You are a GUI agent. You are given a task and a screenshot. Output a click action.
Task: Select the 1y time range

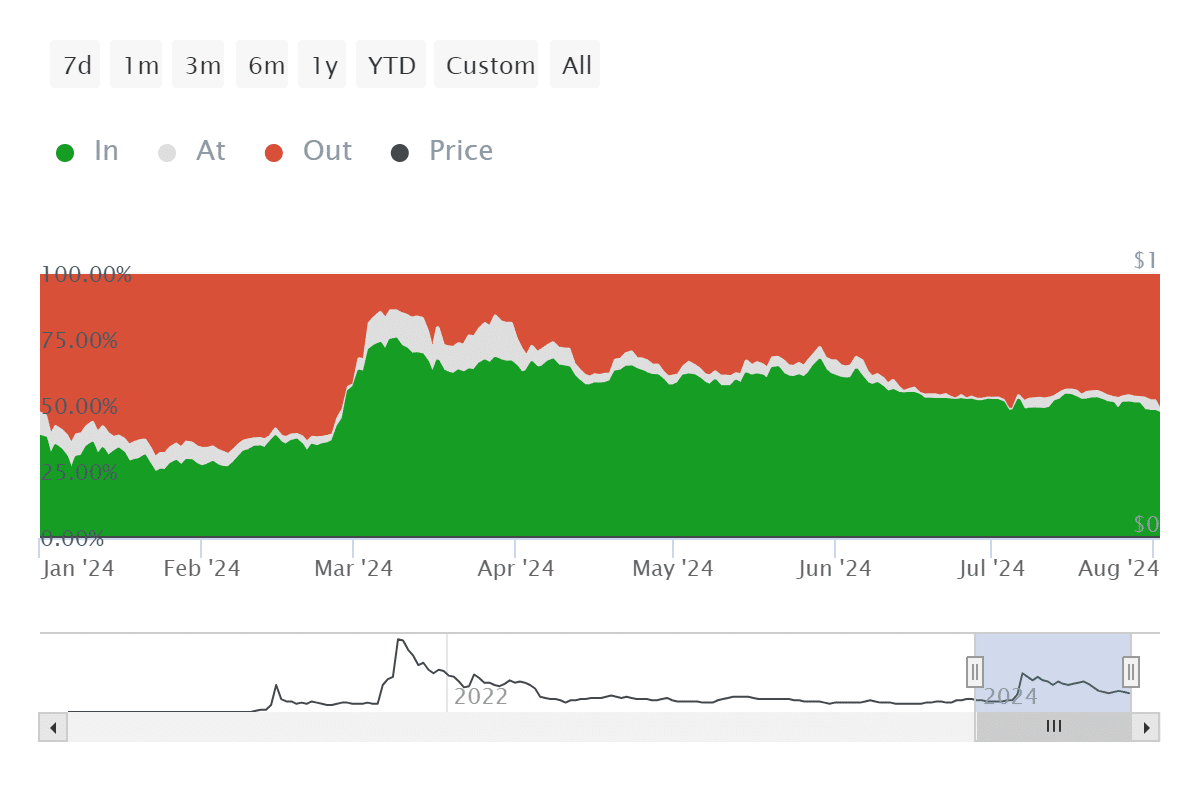323,65
